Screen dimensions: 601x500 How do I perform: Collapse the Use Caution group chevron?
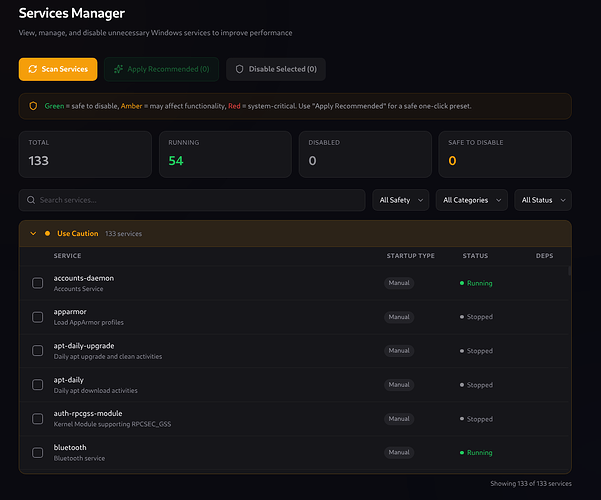(33, 234)
